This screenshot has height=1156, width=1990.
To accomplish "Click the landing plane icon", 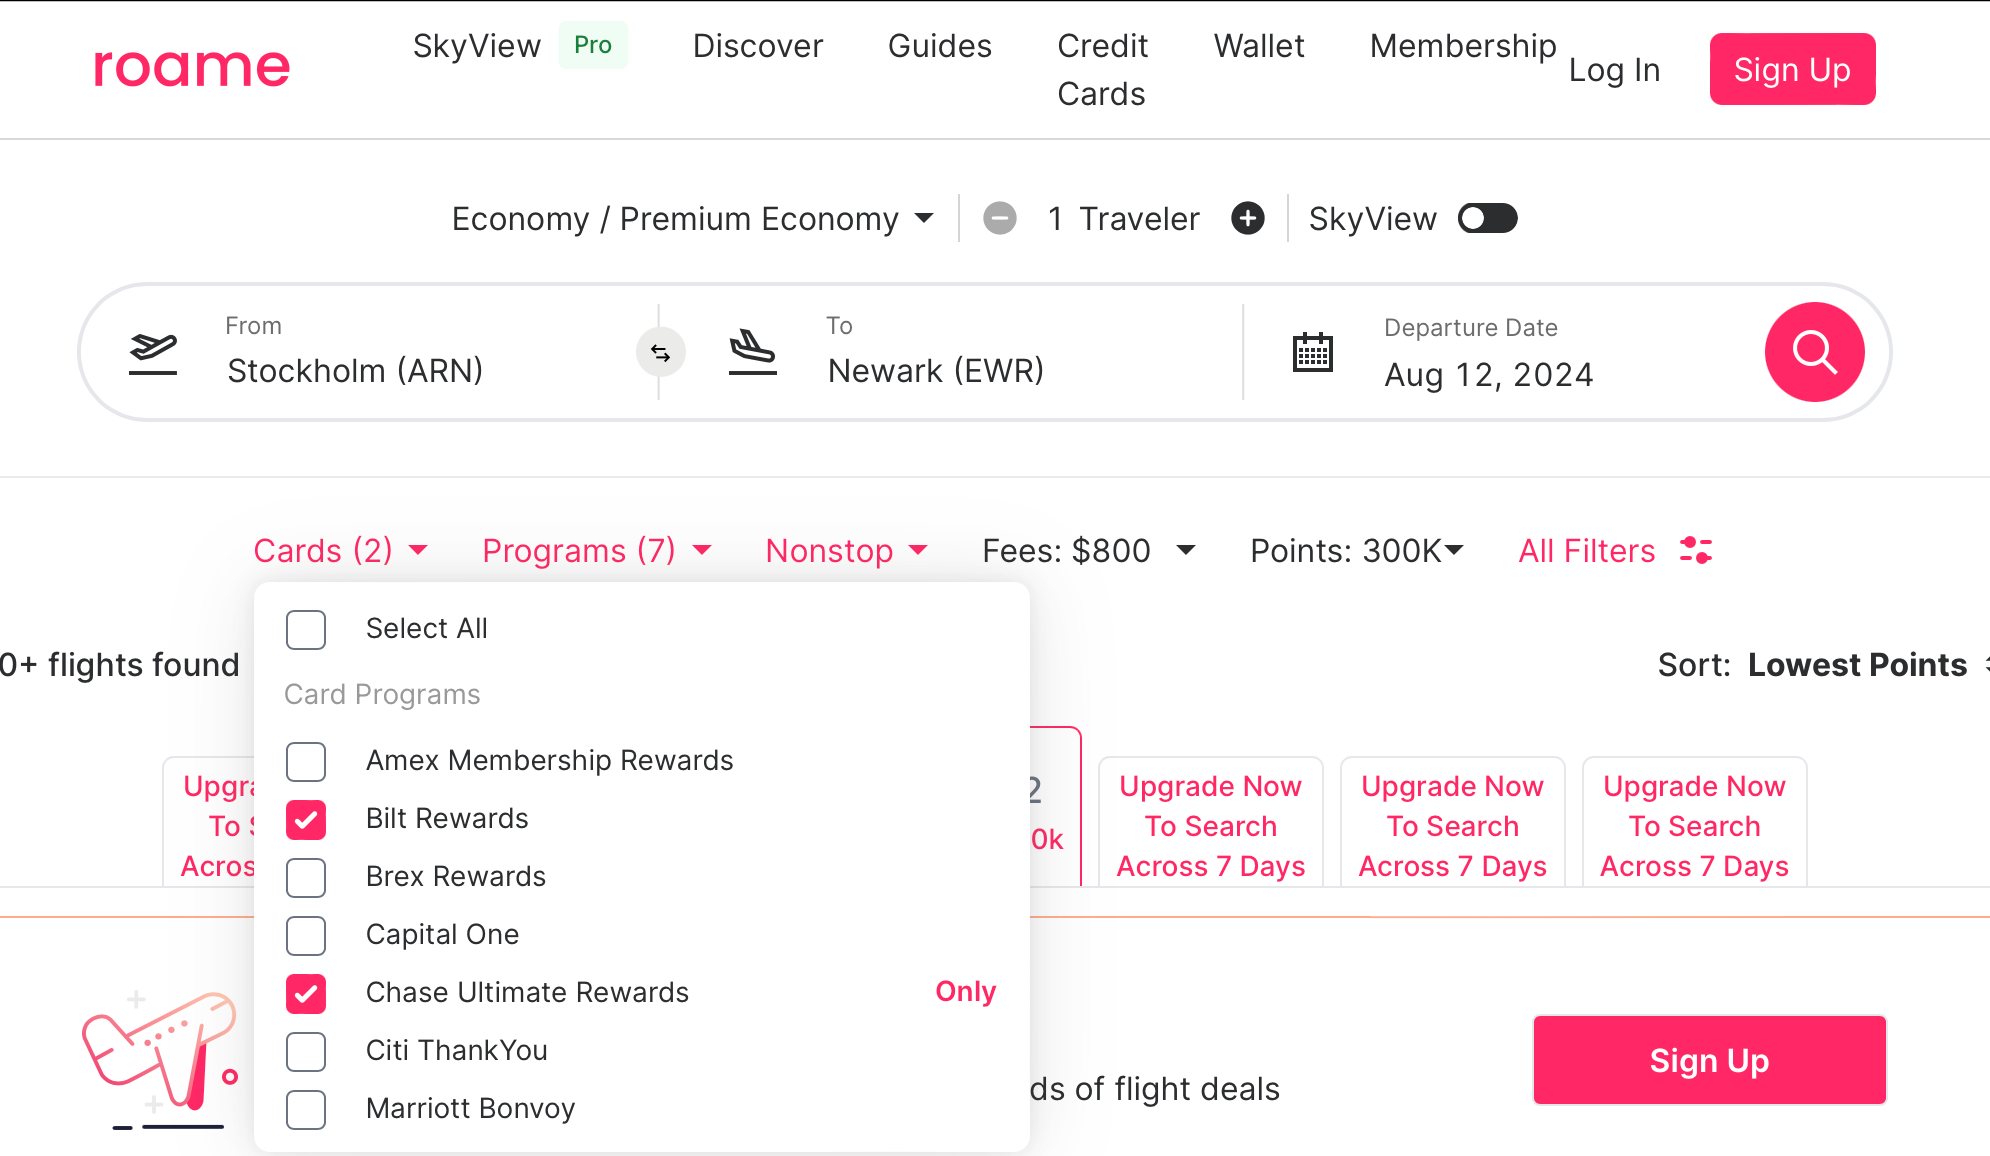I will pos(752,352).
